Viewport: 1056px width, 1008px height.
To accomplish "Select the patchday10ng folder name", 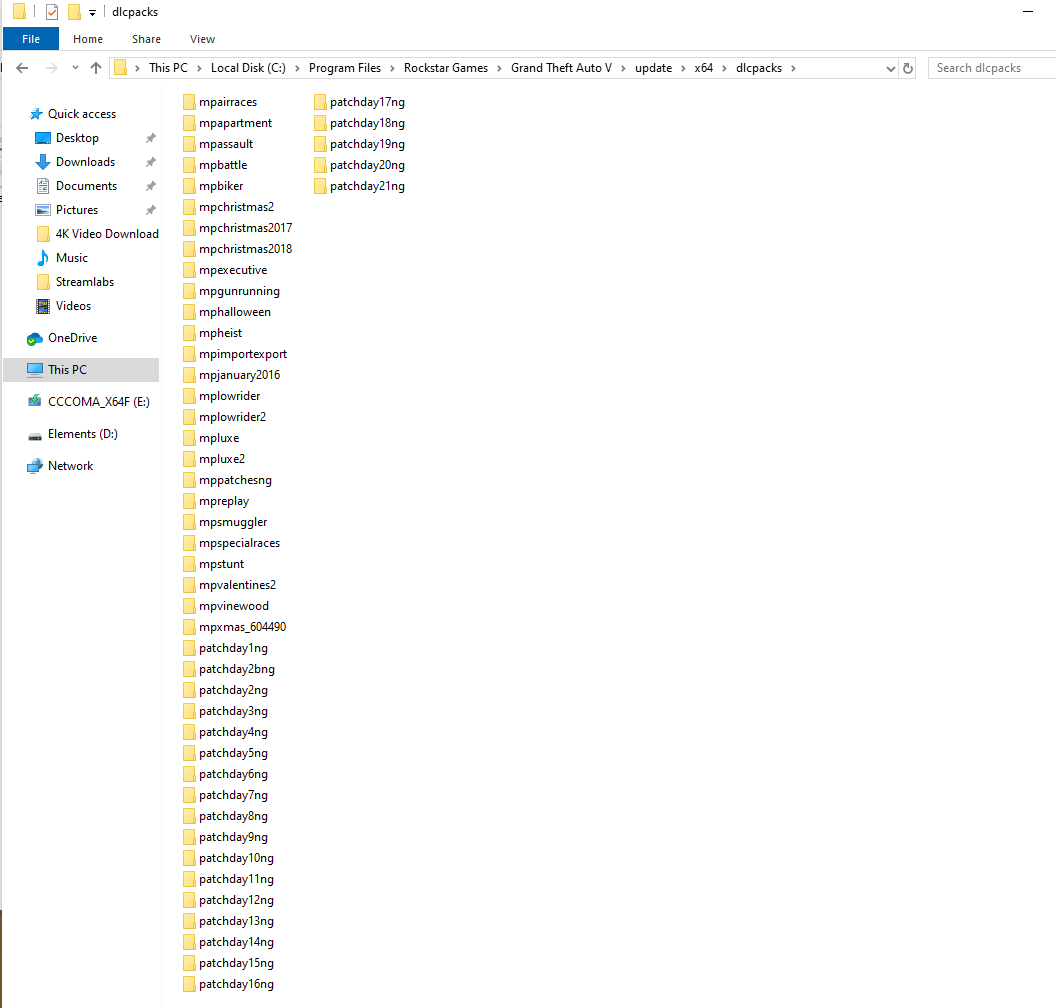I will tap(236, 858).
